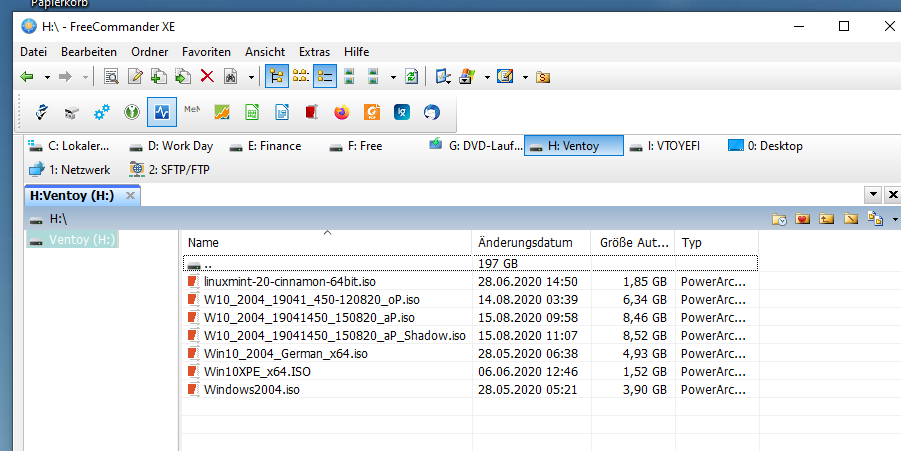Screen dimensions: 901x451
Task: Switch to drive G: DVD-Lauf
Action: (x=476, y=146)
